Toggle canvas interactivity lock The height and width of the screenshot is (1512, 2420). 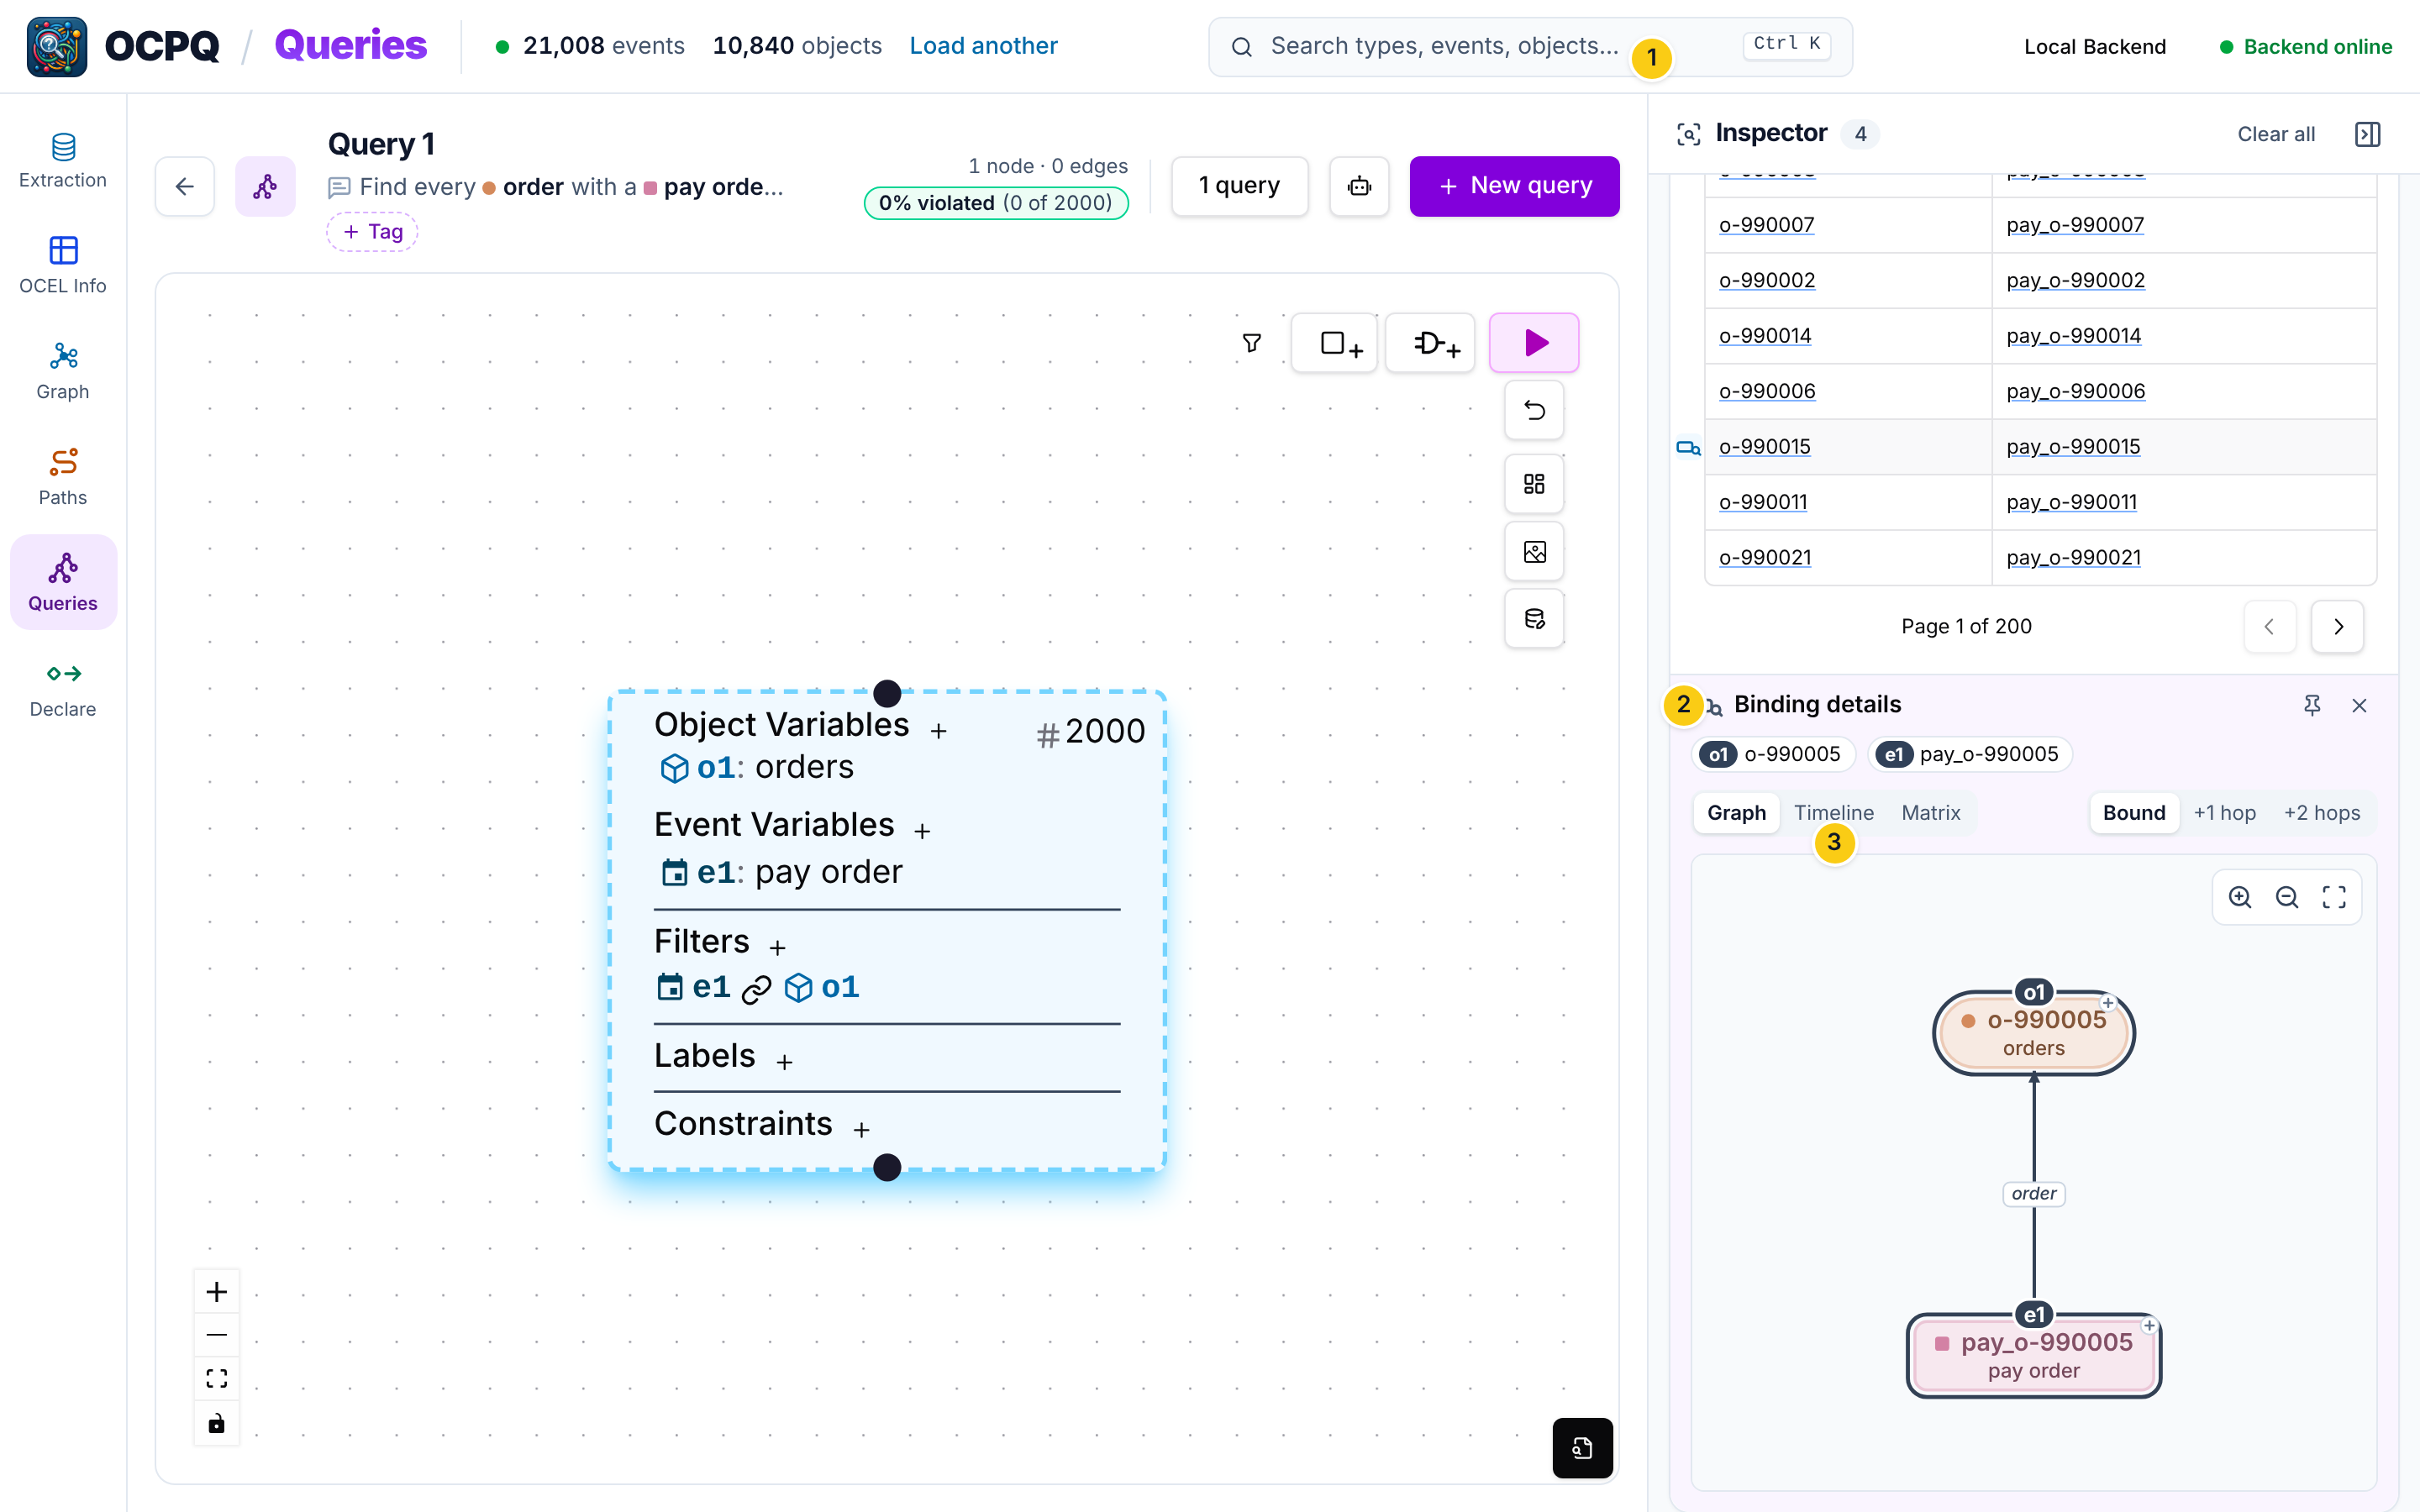216,1423
